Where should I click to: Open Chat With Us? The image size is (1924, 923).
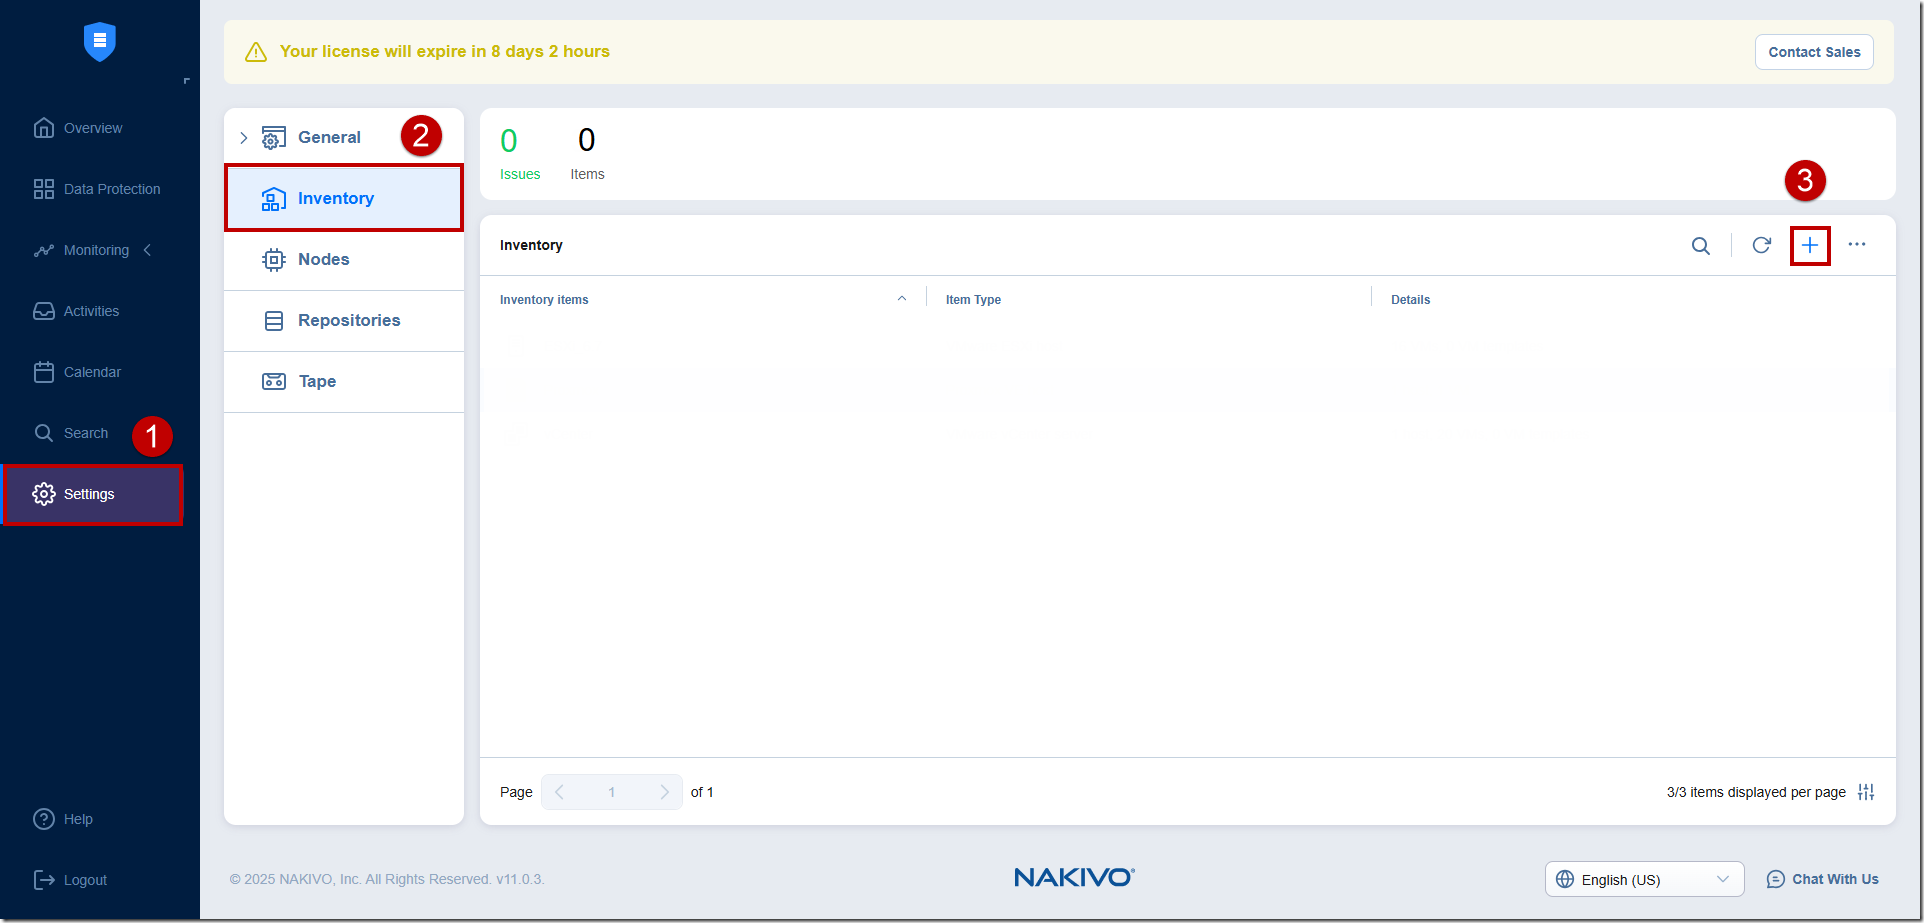[x=1822, y=879]
